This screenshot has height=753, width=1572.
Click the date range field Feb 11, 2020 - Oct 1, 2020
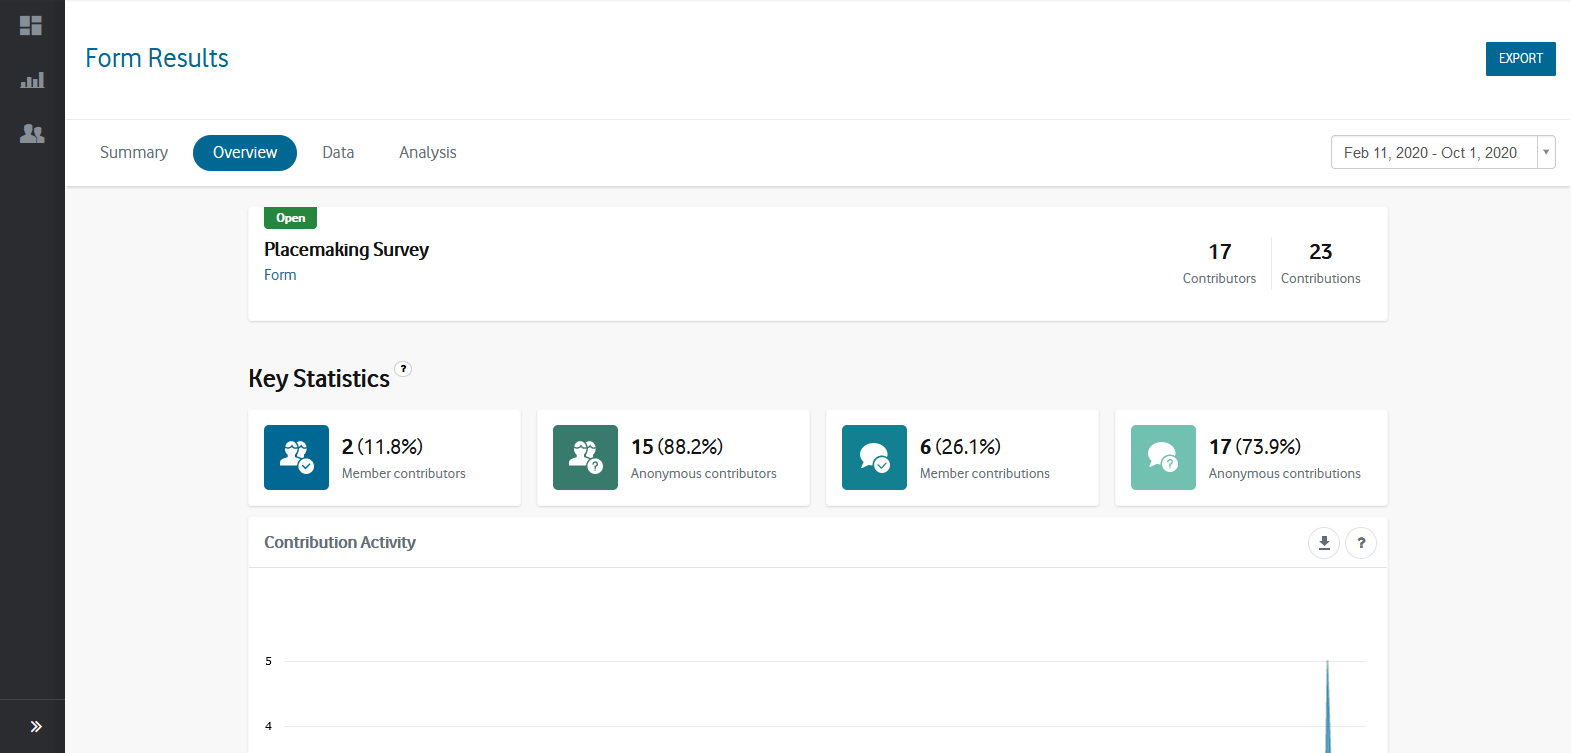[x=1433, y=152]
